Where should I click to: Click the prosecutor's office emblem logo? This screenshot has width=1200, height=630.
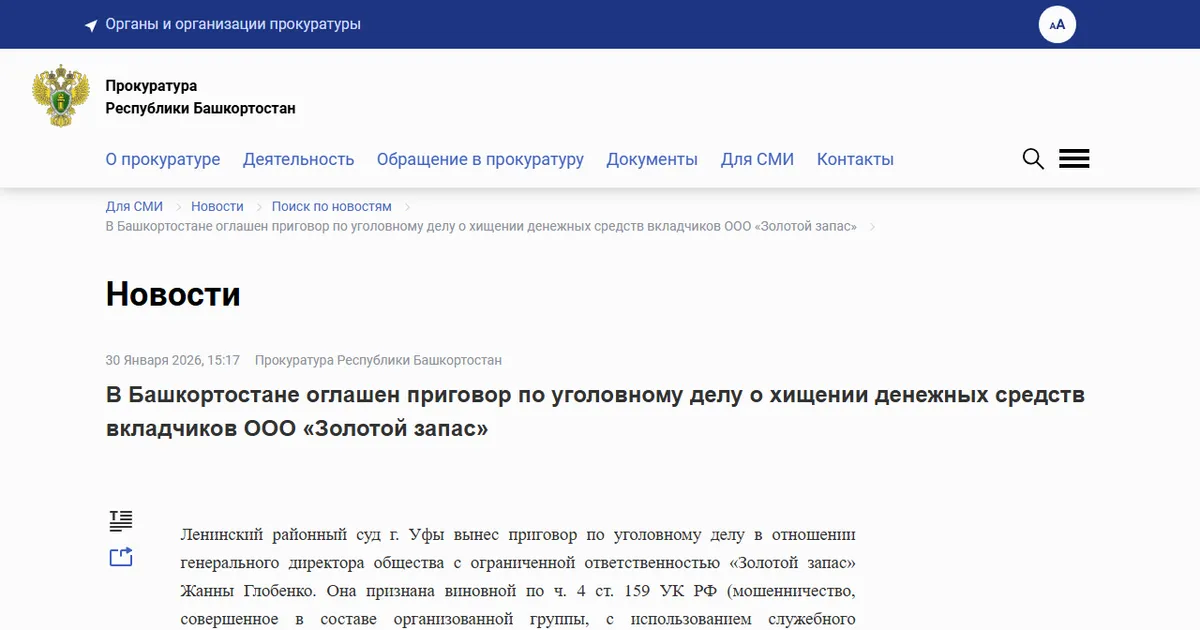tap(61, 96)
